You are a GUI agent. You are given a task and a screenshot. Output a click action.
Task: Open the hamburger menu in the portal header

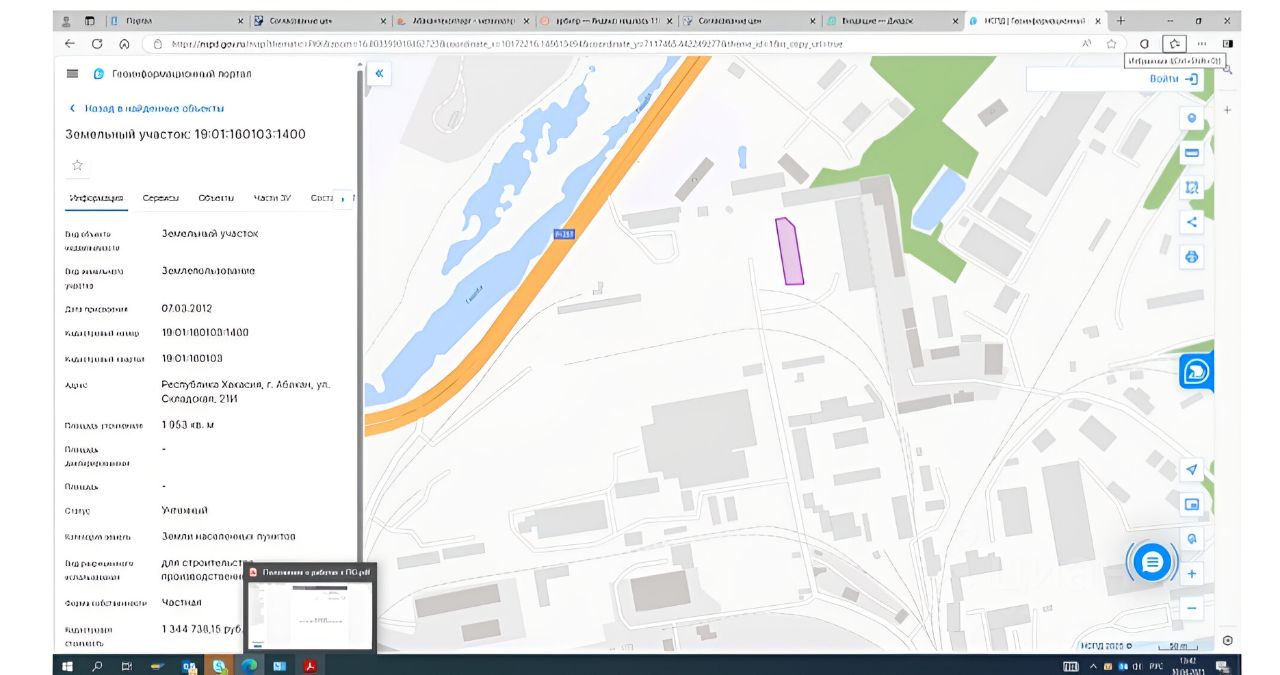click(72, 73)
